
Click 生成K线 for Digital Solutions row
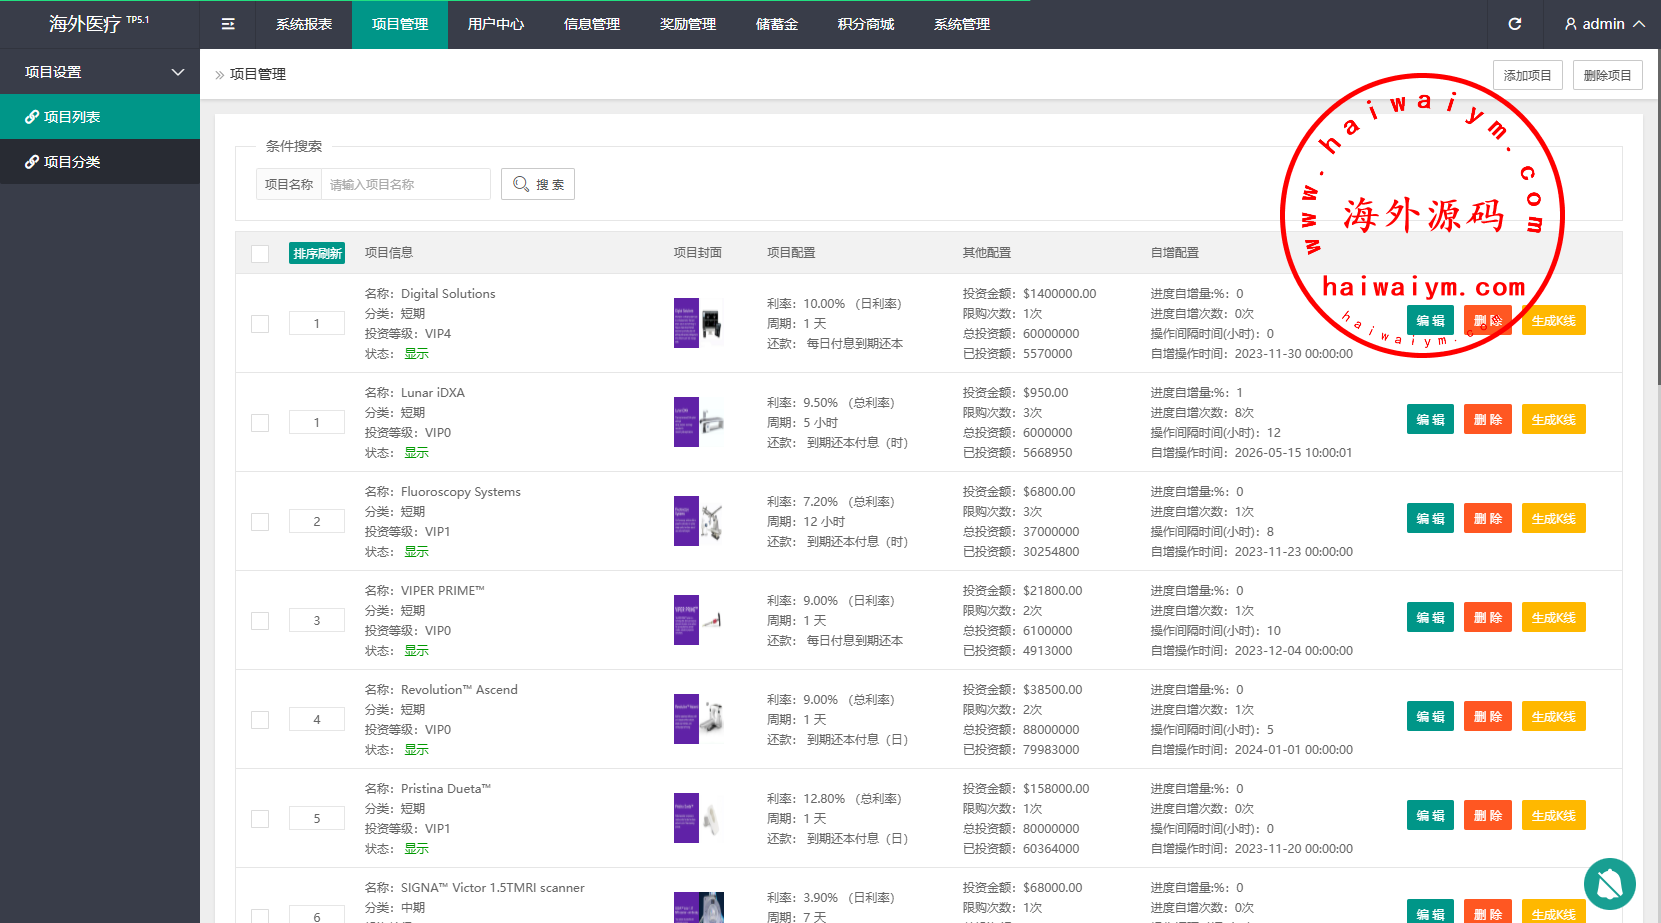[x=1554, y=321]
